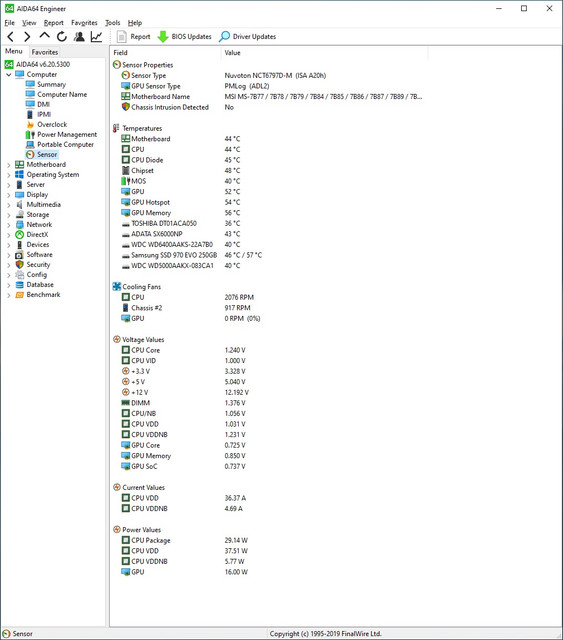This screenshot has height=640, width=563.
Task: Click the MOS temperature icon
Action: 126,181
